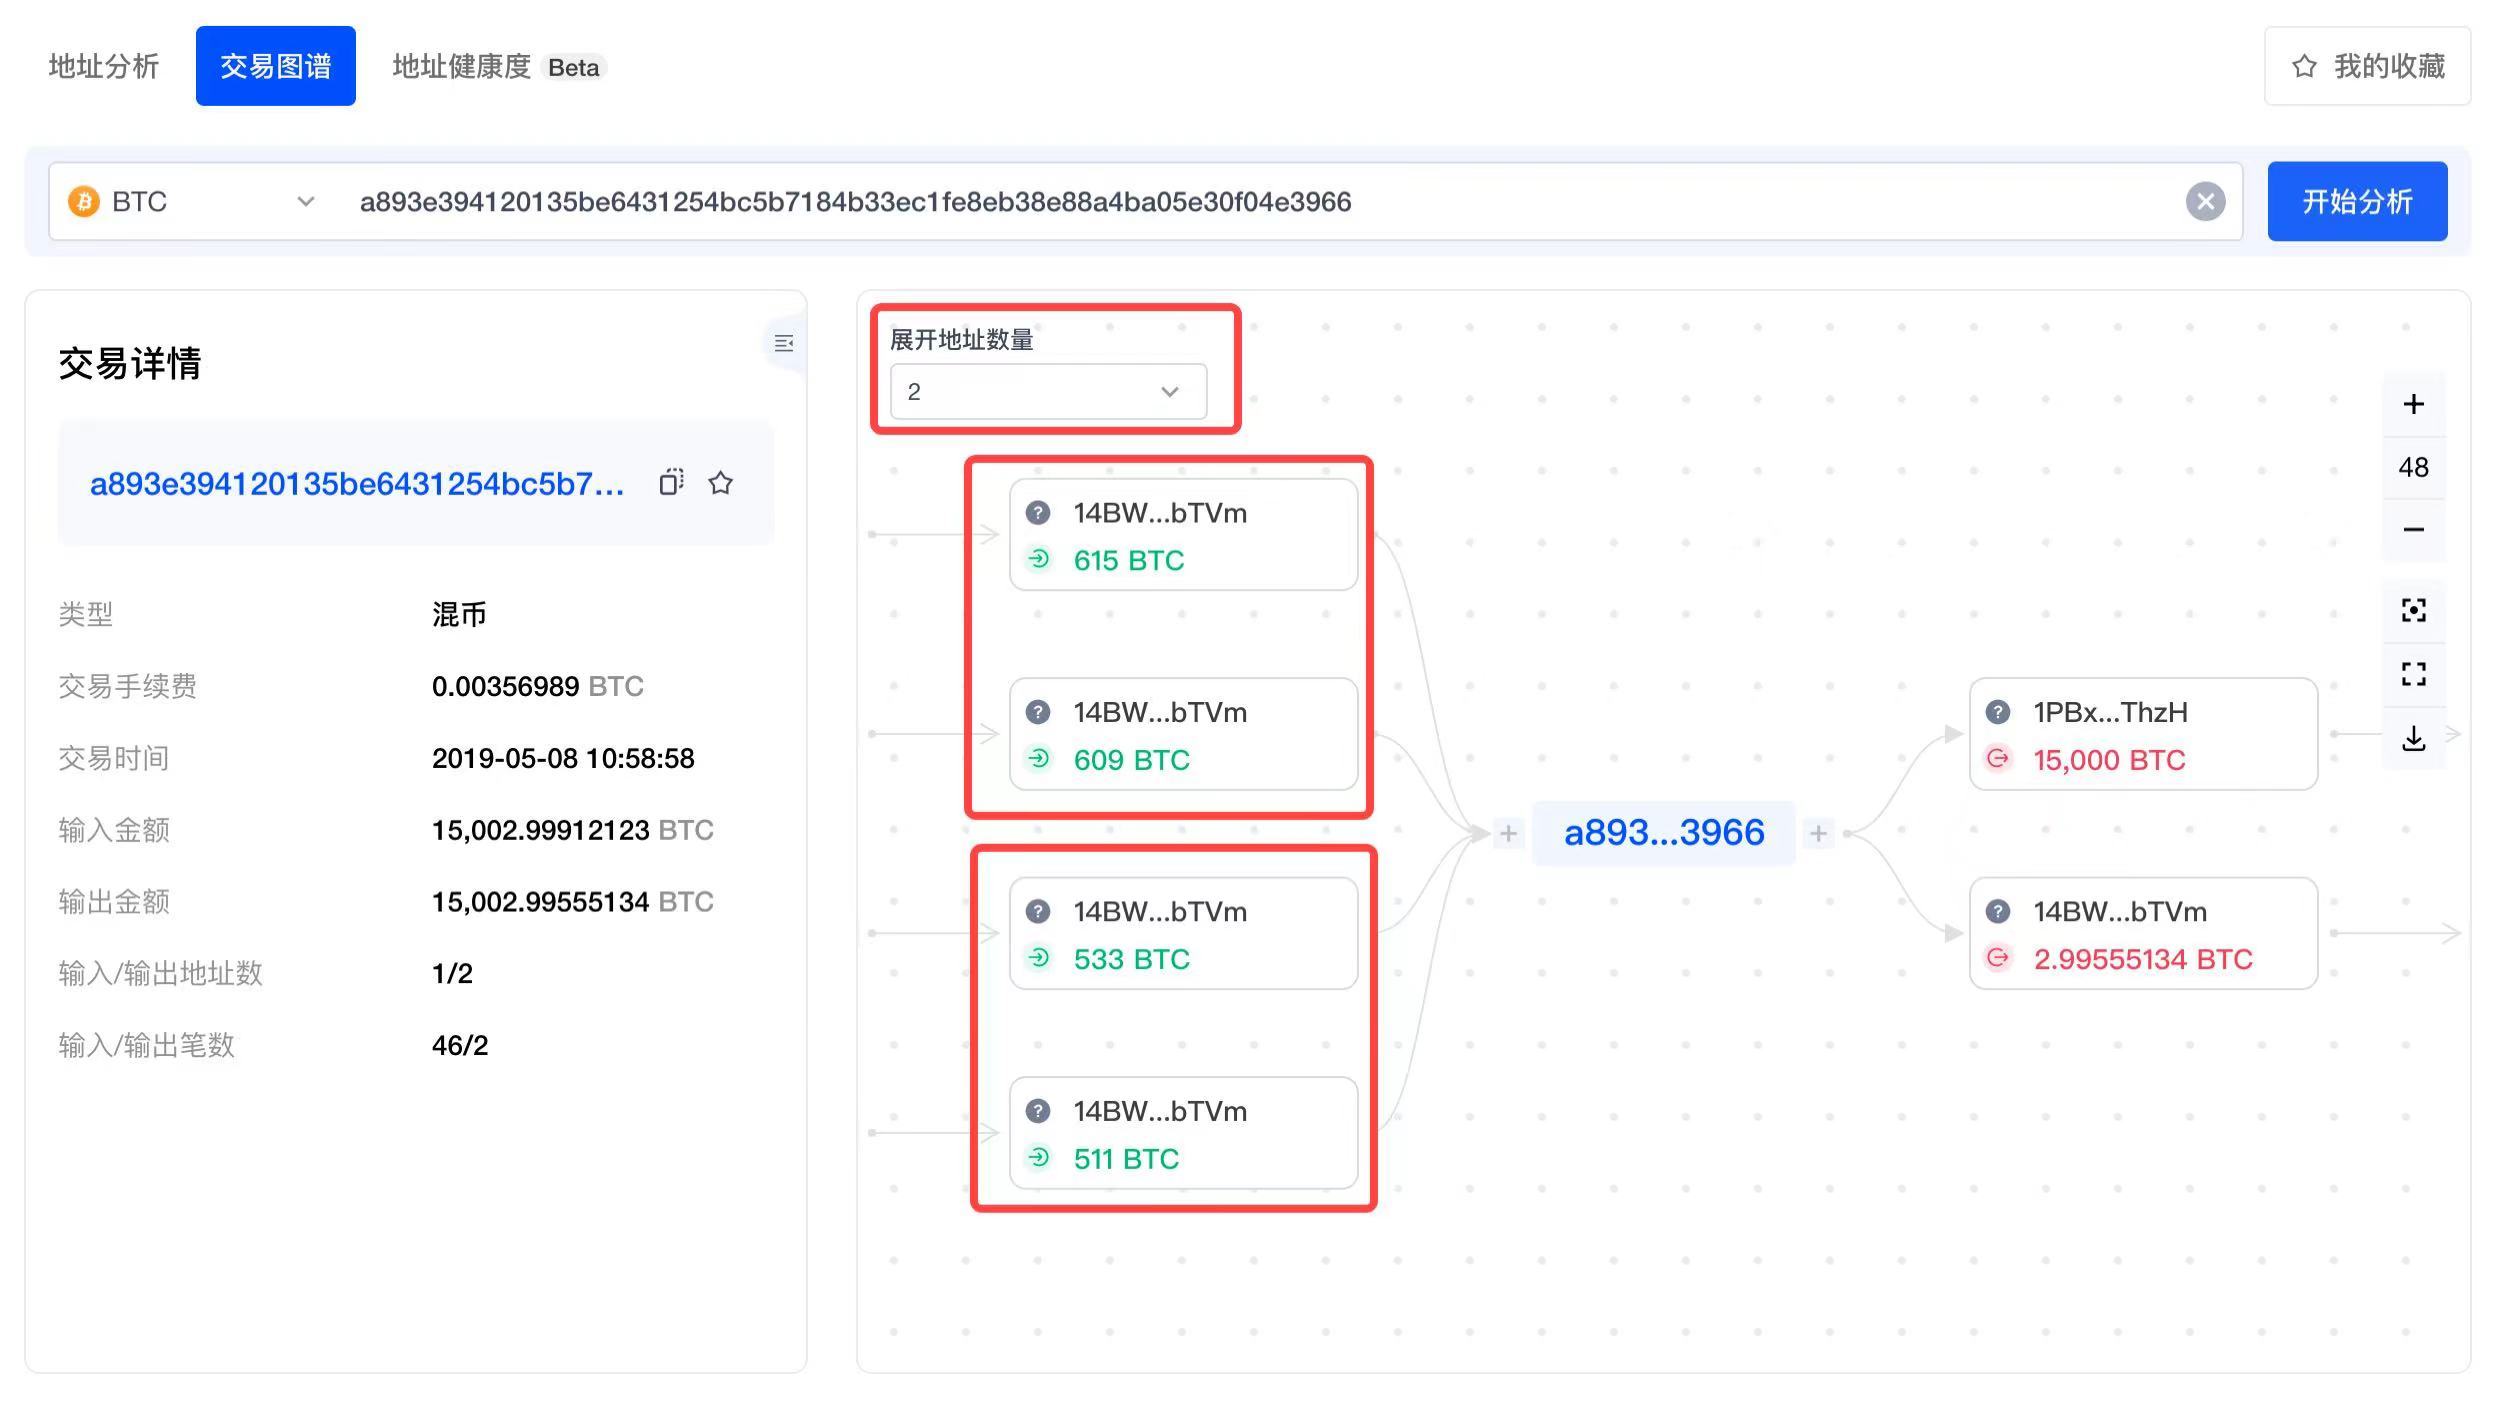
Task: Click the star icon in 我的收藏
Action: [x=2304, y=66]
